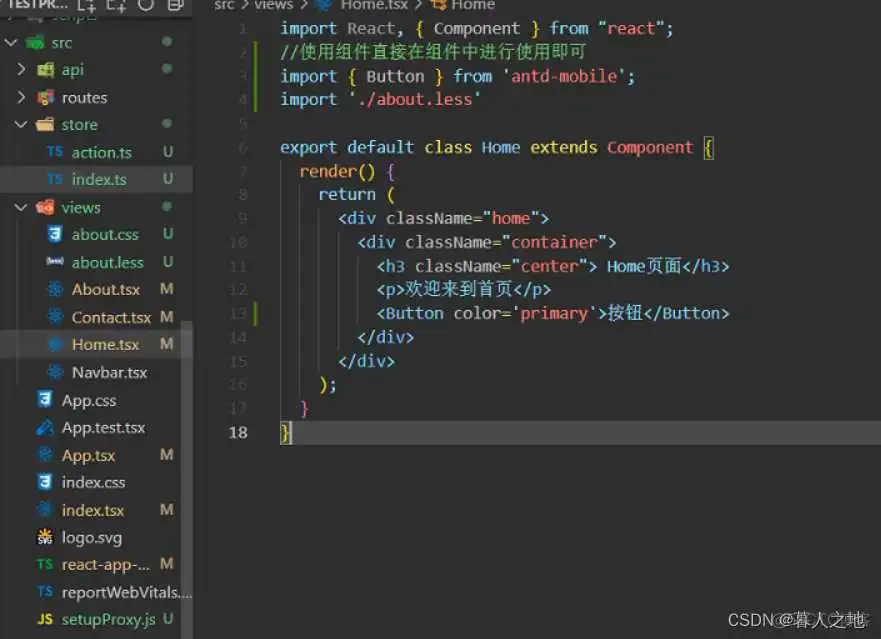The height and width of the screenshot is (639, 881).
Task: Click the JS icon beside setupProxy.js
Action: (46, 619)
